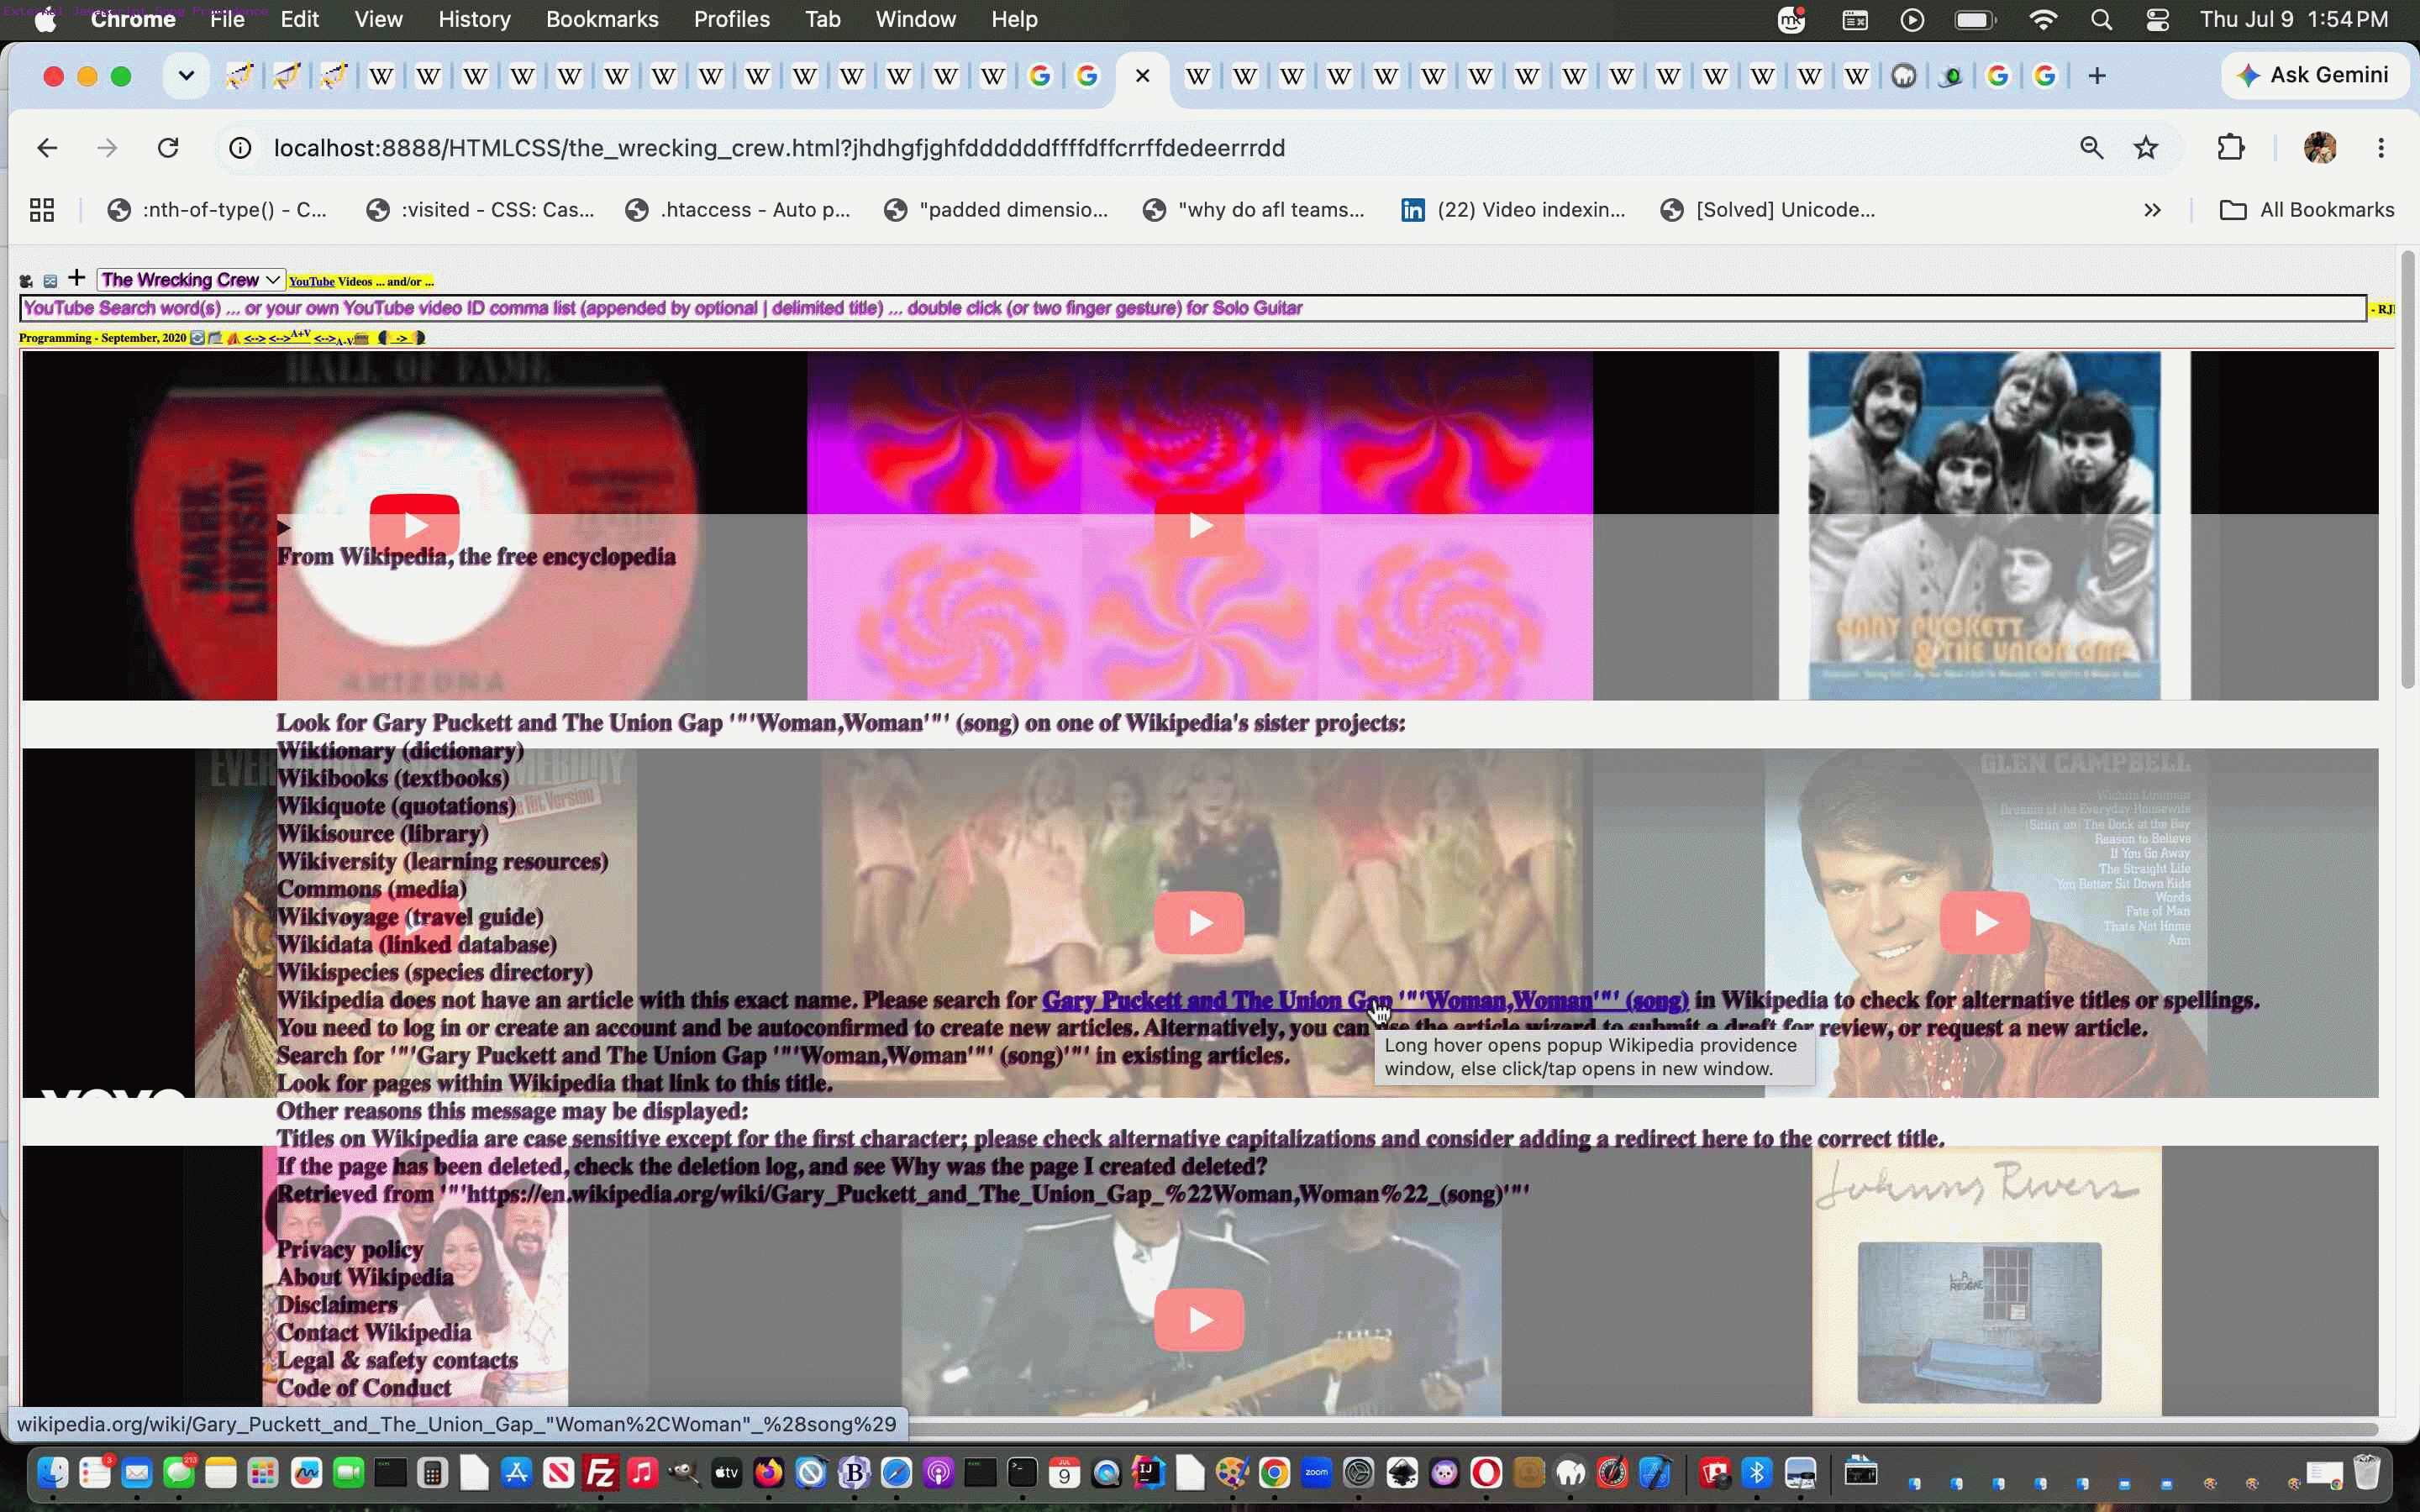Open the Wi-Fi status menu

[2043, 19]
